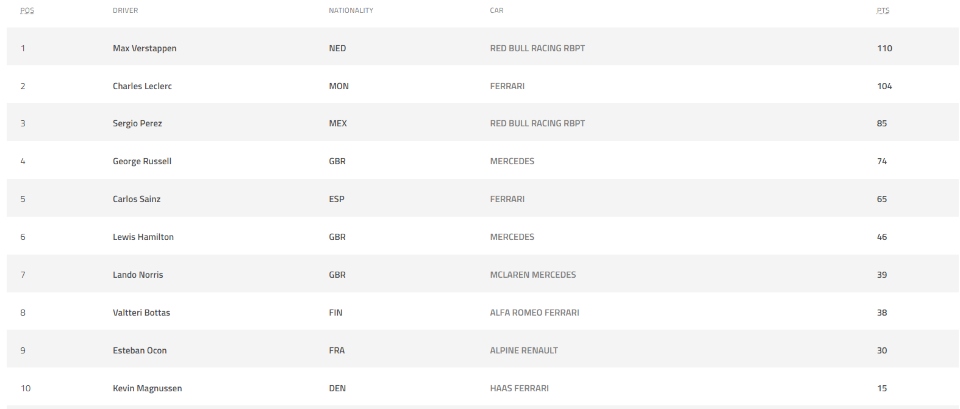Select the Haas Ferrari car link
The image size is (960, 409).
click(x=517, y=388)
